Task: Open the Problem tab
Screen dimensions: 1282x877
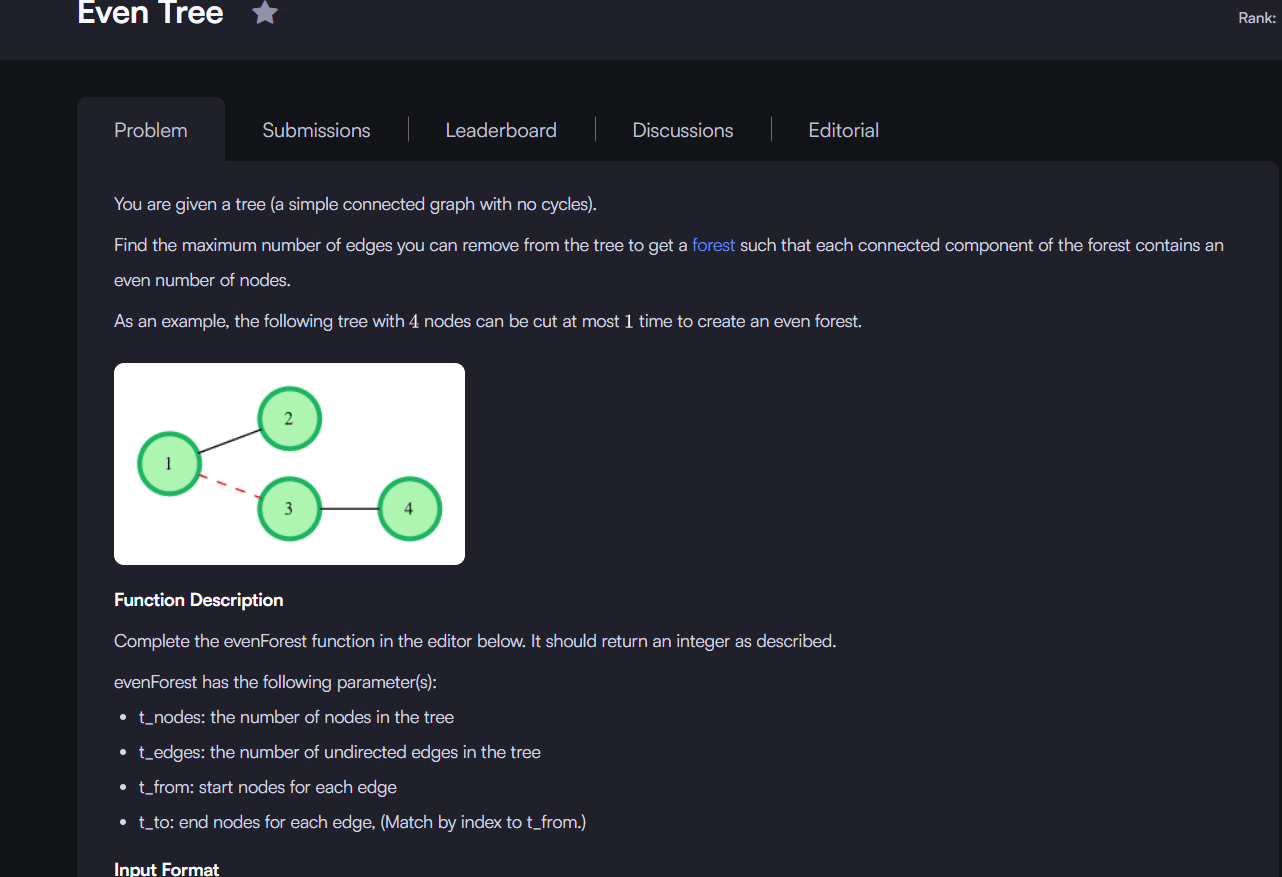Action: pos(151,130)
